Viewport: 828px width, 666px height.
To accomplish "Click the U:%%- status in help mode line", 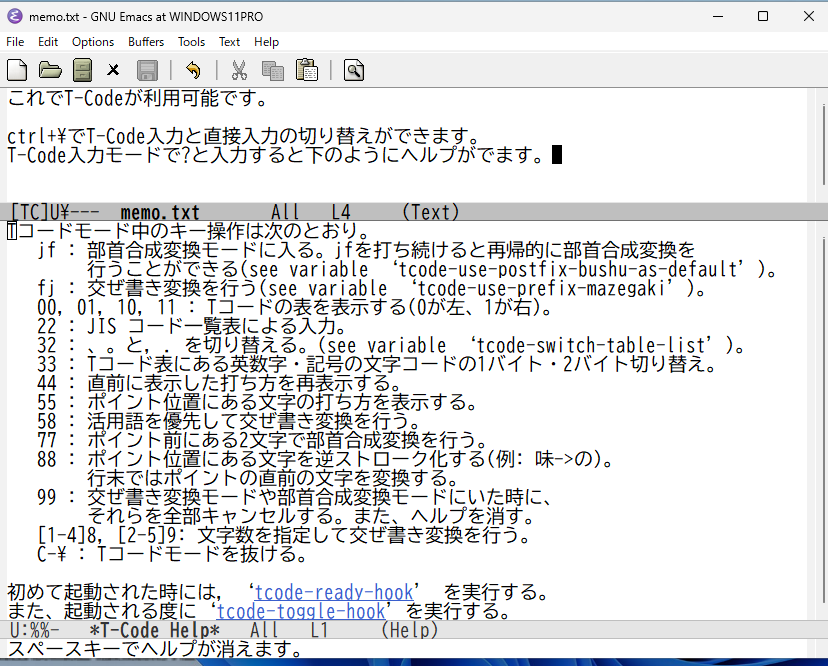I will coord(35,630).
